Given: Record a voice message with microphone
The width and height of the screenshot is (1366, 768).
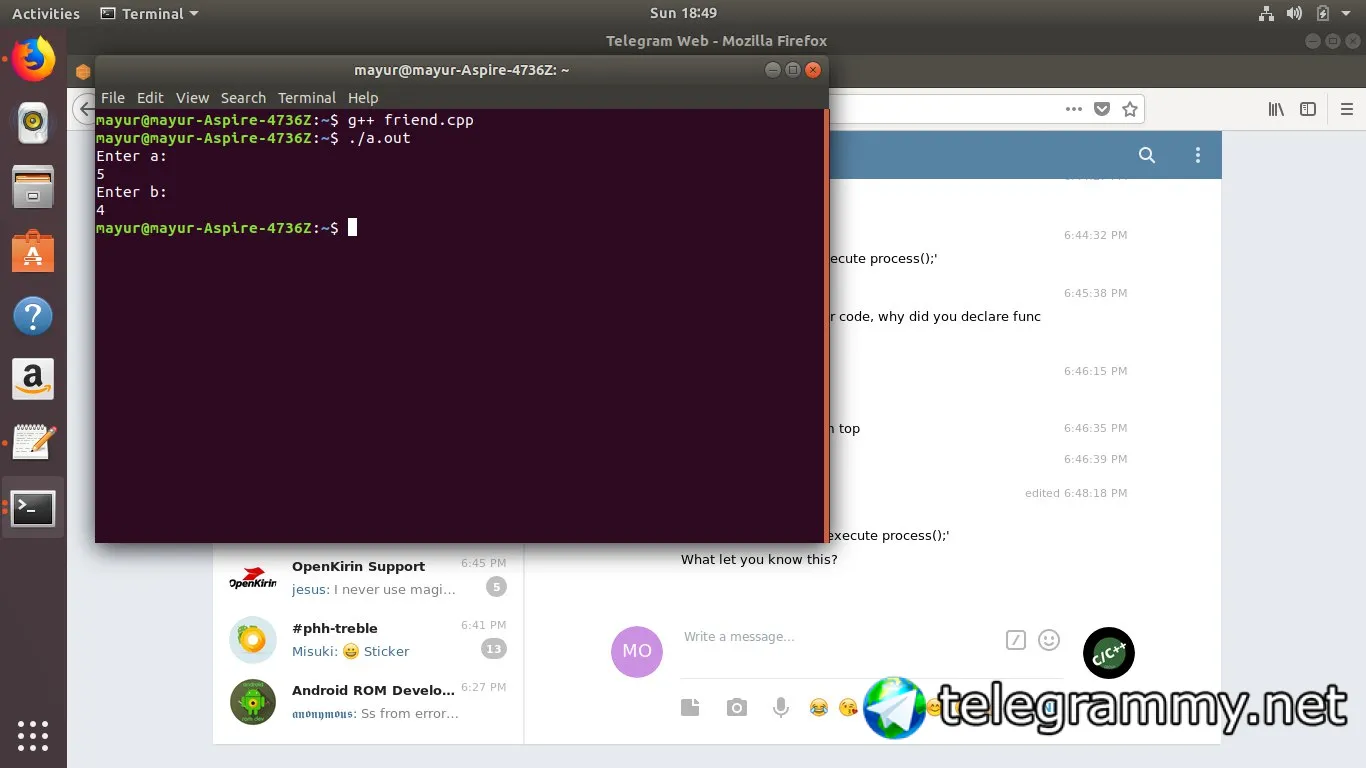Looking at the screenshot, I should tap(781, 708).
